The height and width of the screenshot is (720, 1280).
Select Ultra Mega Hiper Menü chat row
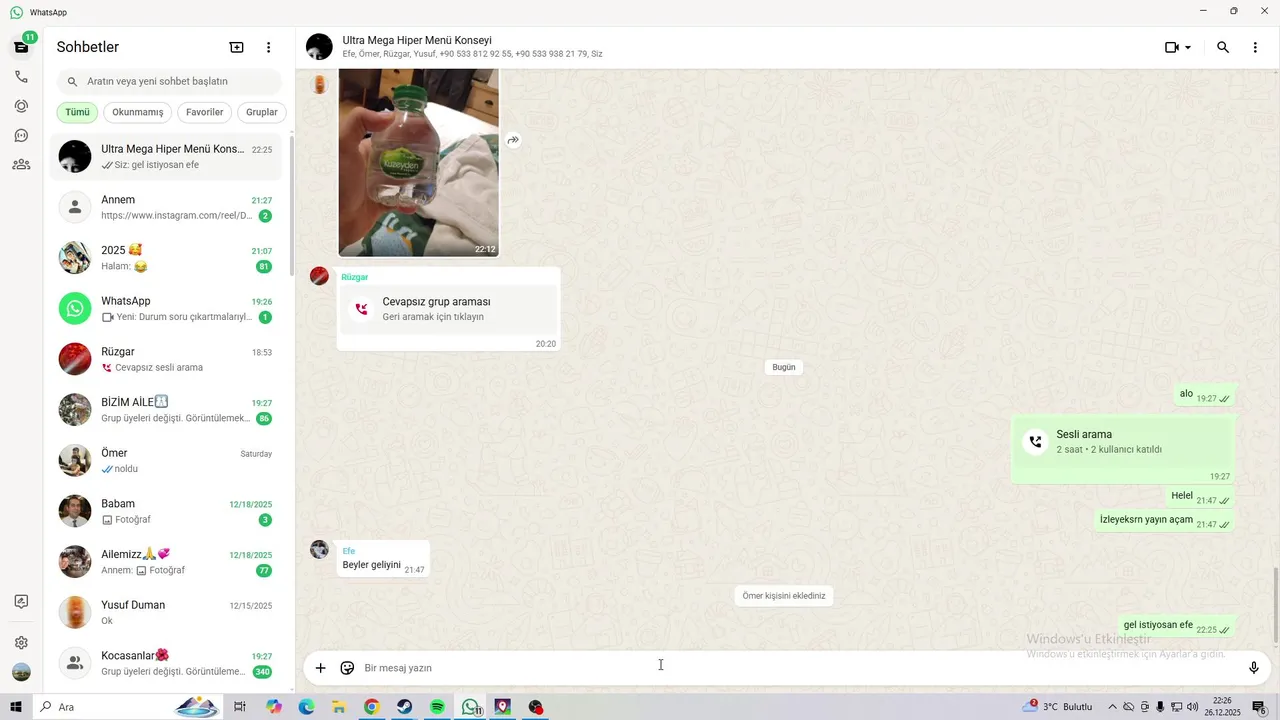tap(166, 156)
